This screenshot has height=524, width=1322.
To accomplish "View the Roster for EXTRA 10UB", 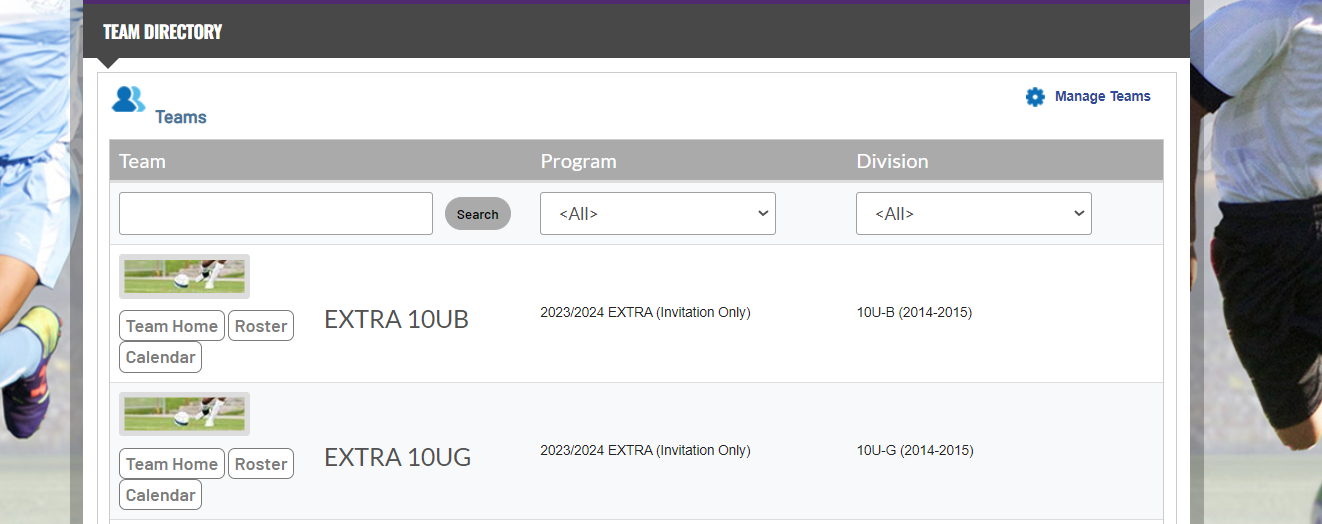I will click(x=261, y=326).
